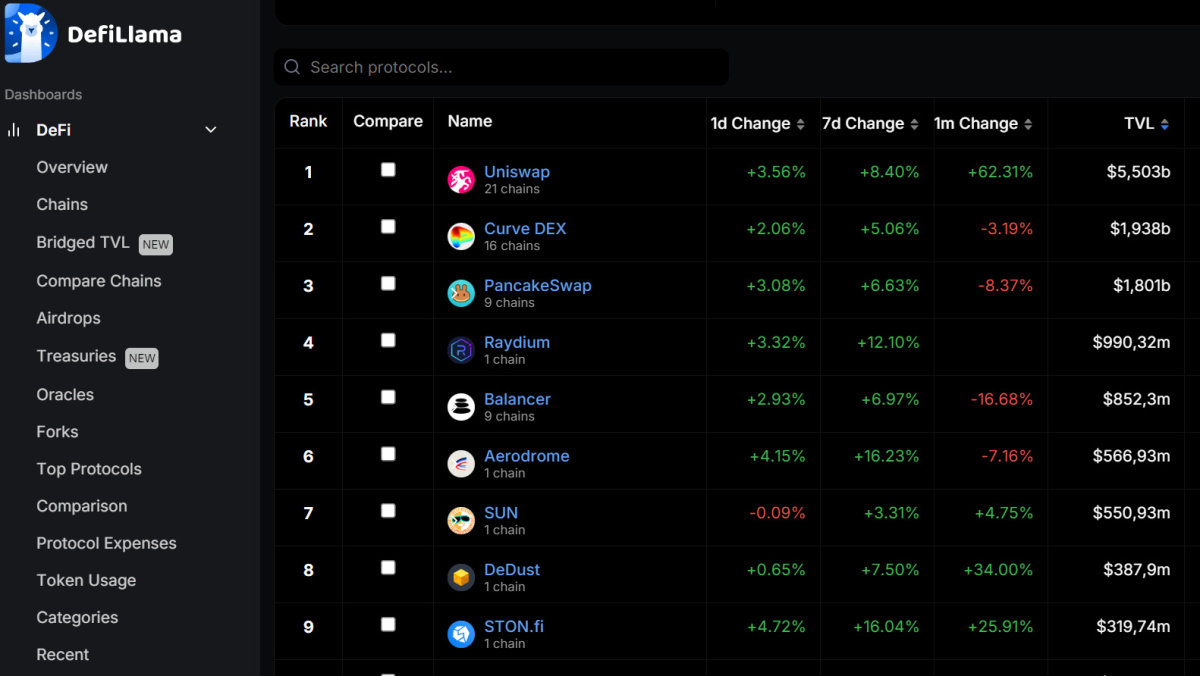Check the Balancer compare checkbox
This screenshot has height=676, width=1200.
pyautogui.click(x=388, y=397)
